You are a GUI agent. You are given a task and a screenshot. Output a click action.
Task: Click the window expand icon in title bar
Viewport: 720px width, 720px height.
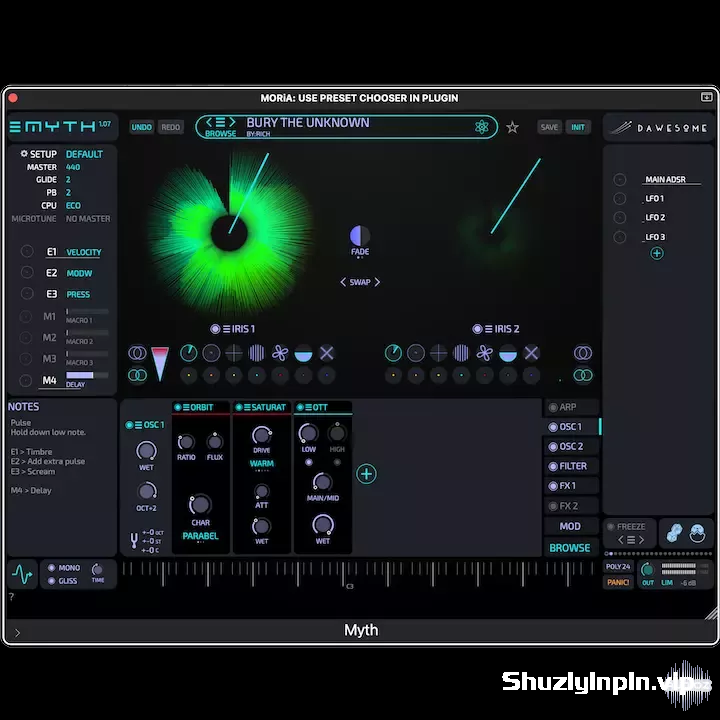point(706,97)
